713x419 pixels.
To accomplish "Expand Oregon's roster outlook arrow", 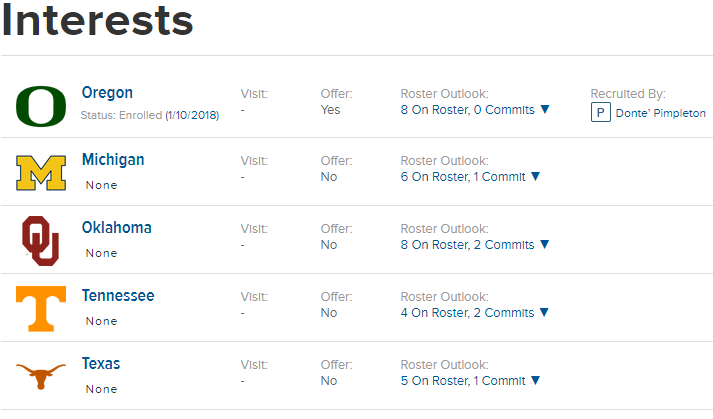I will 545,109.
